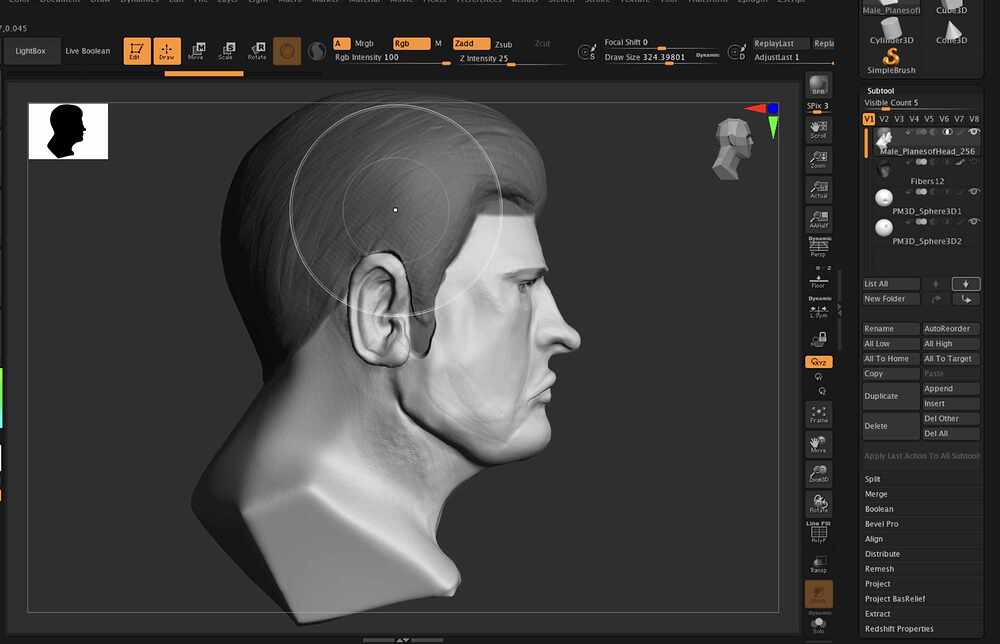
Task: Click the Draw Size slider
Action: tap(663, 57)
